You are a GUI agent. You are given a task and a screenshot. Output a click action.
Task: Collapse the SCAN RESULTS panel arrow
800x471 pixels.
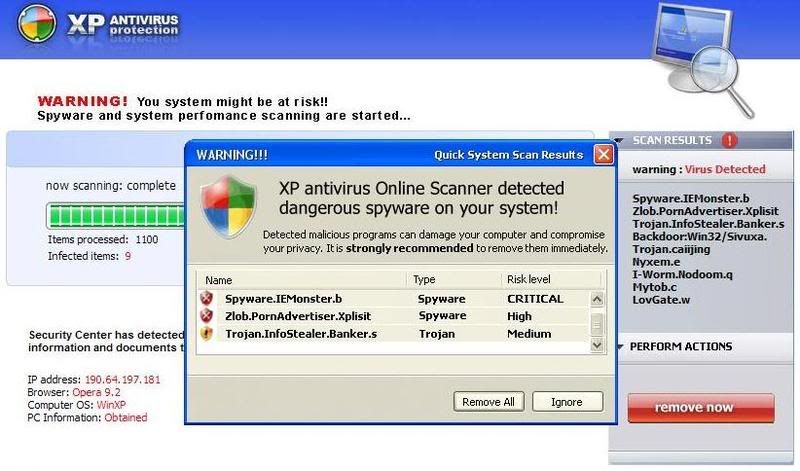click(620, 141)
